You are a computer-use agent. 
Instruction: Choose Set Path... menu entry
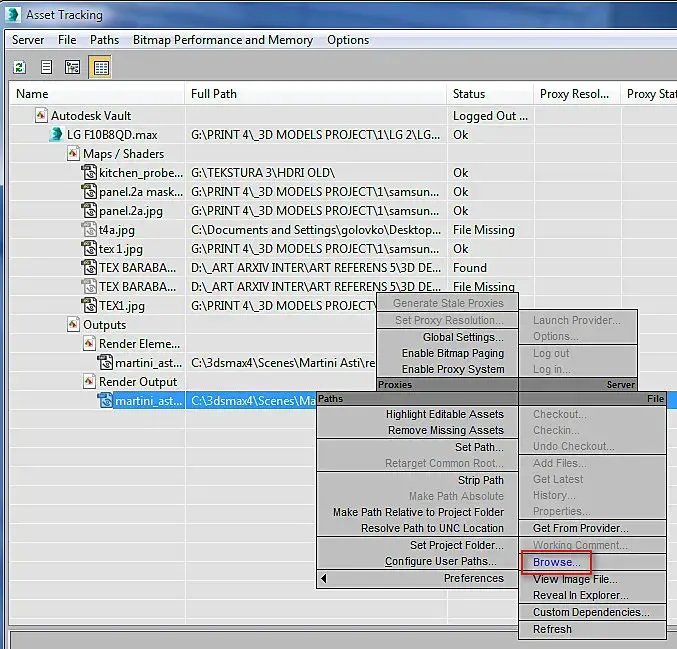(x=479, y=447)
